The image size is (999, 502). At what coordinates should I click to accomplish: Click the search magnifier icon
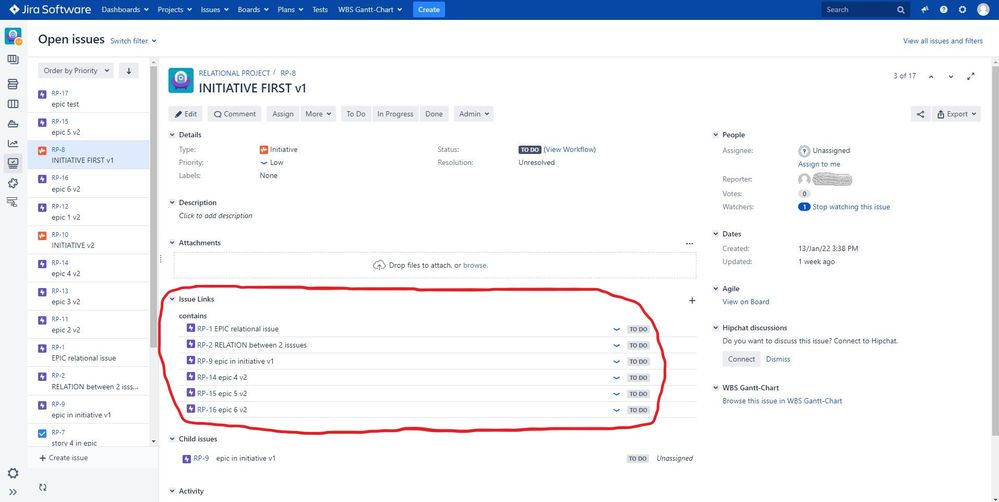(x=901, y=10)
